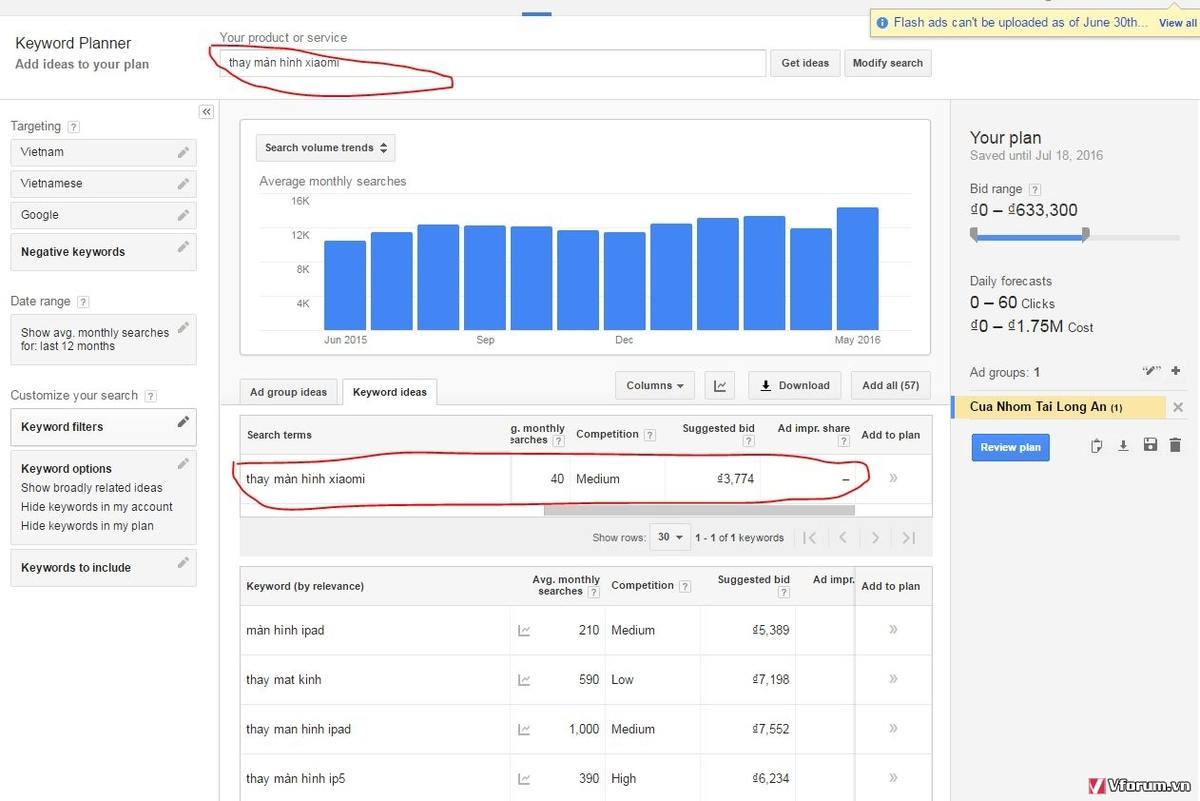Add new ad group plus icon

click(1176, 372)
